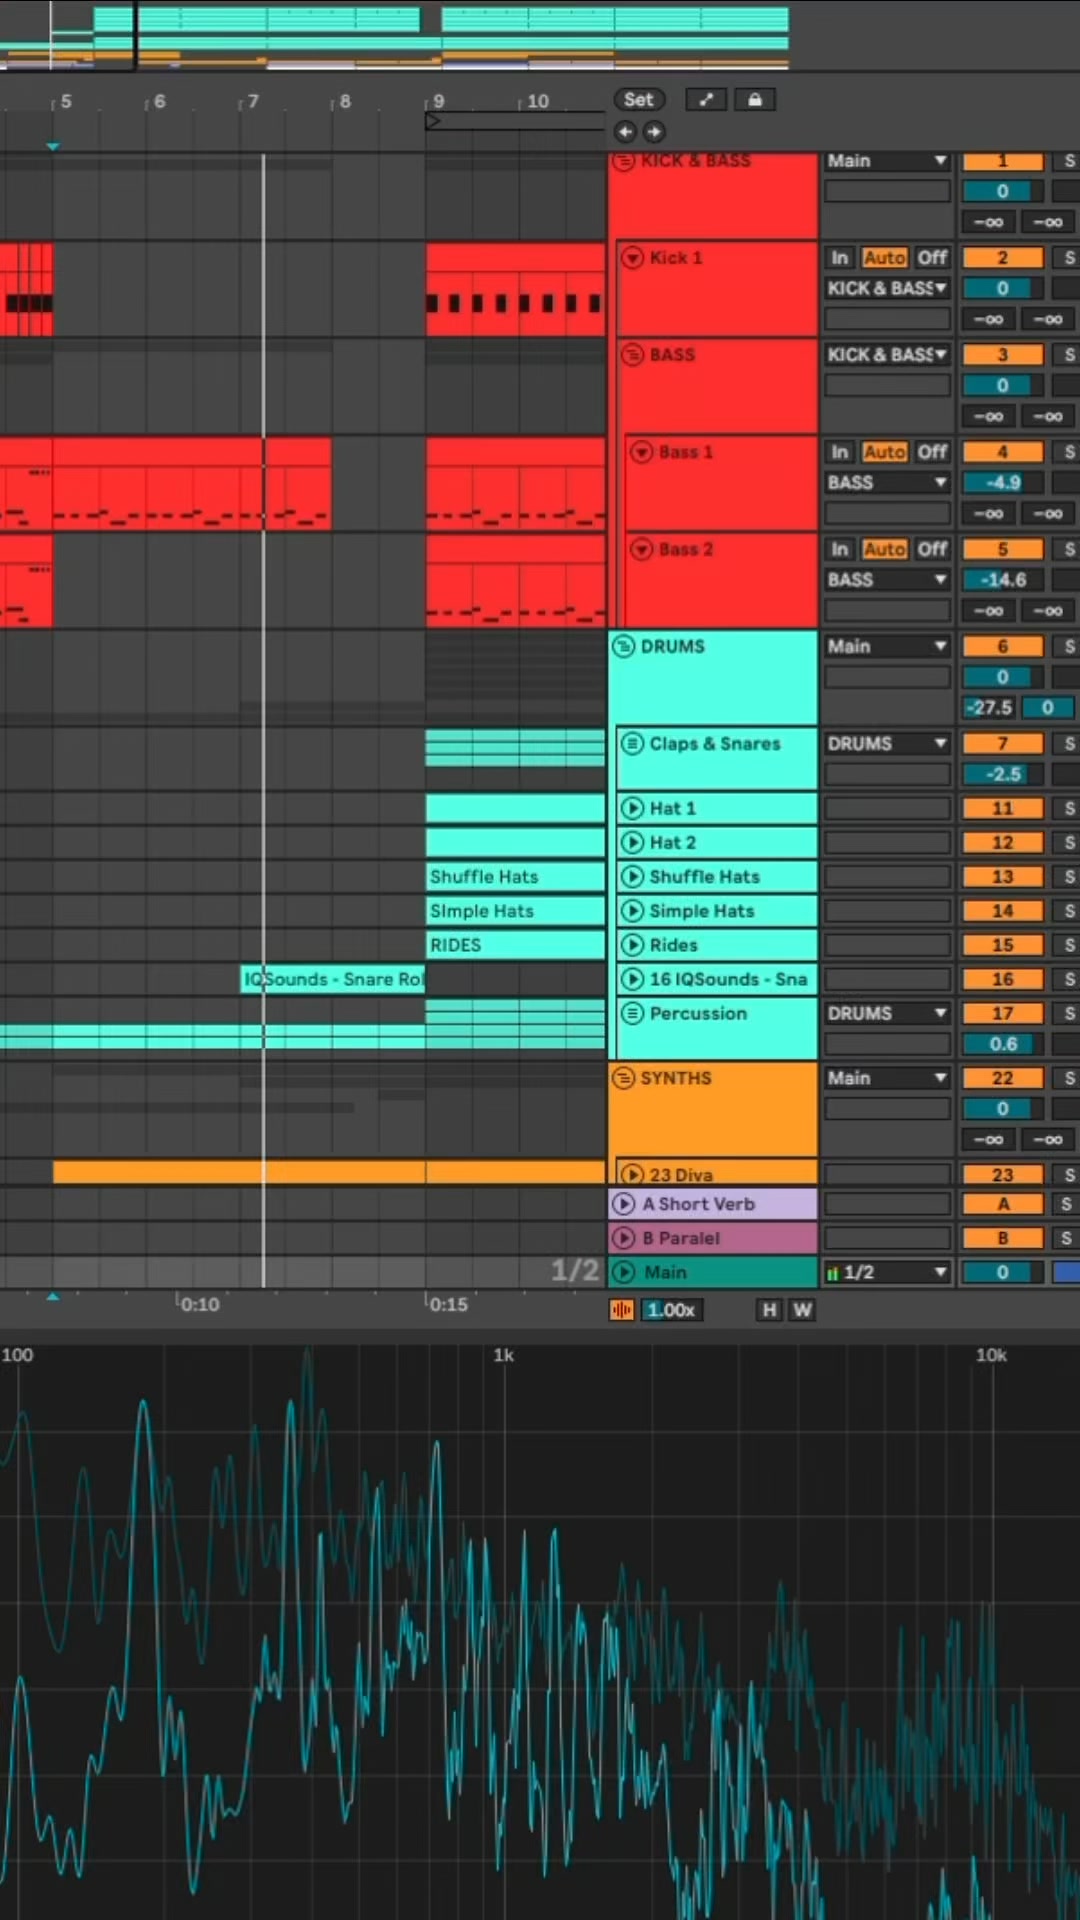
Task: Select the IQSounds Snare Roll clip
Action: 332,979
